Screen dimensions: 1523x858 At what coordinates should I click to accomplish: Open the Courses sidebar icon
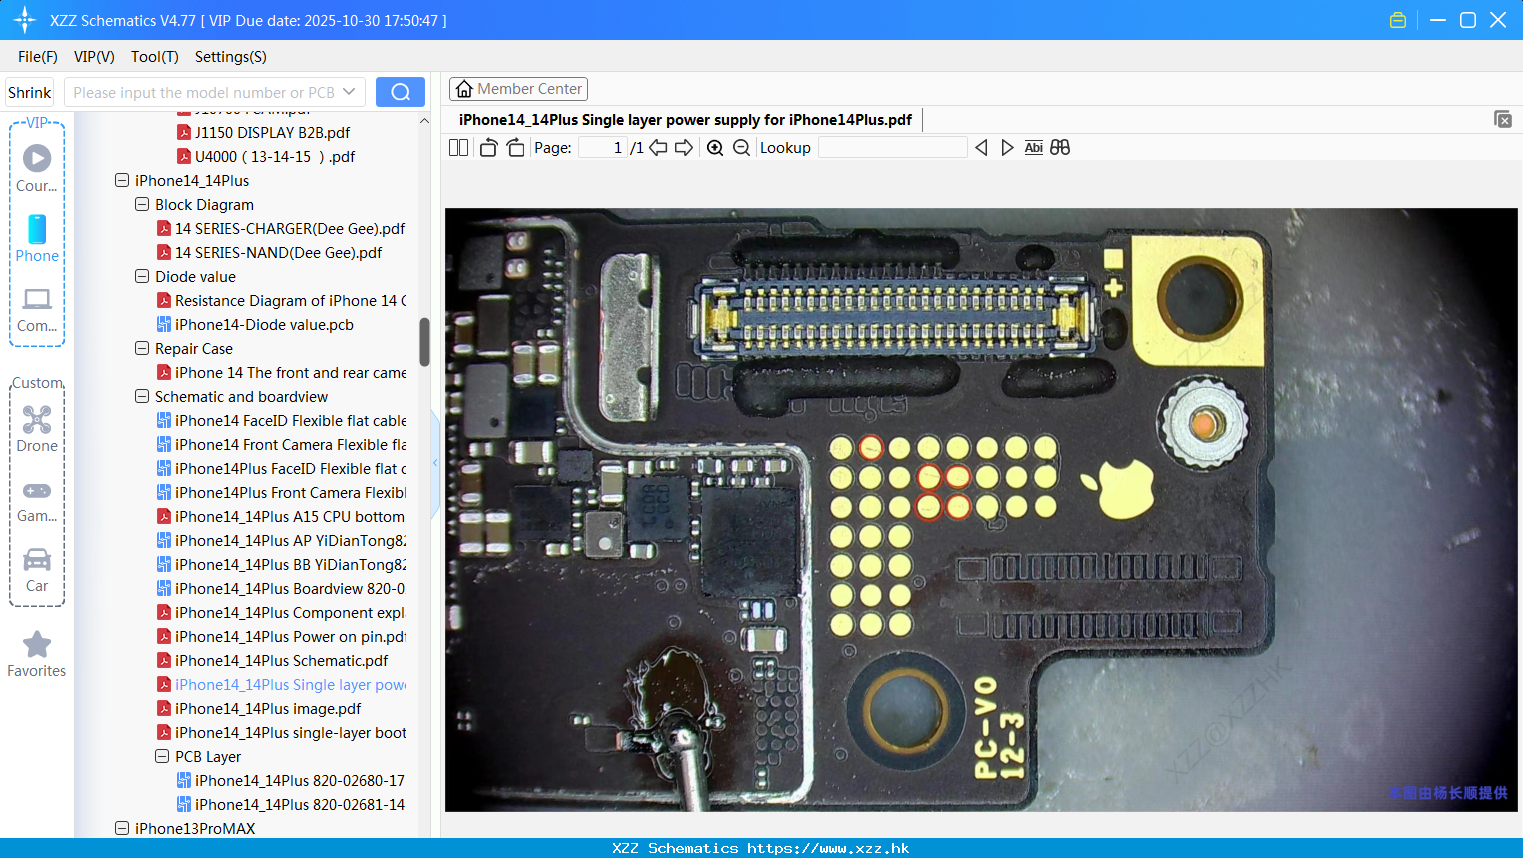click(x=37, y=169)
